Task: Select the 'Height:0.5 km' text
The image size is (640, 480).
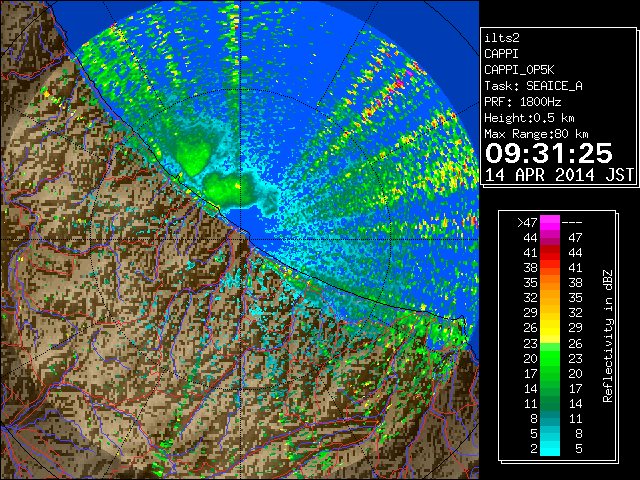Action: click(529, 118)
